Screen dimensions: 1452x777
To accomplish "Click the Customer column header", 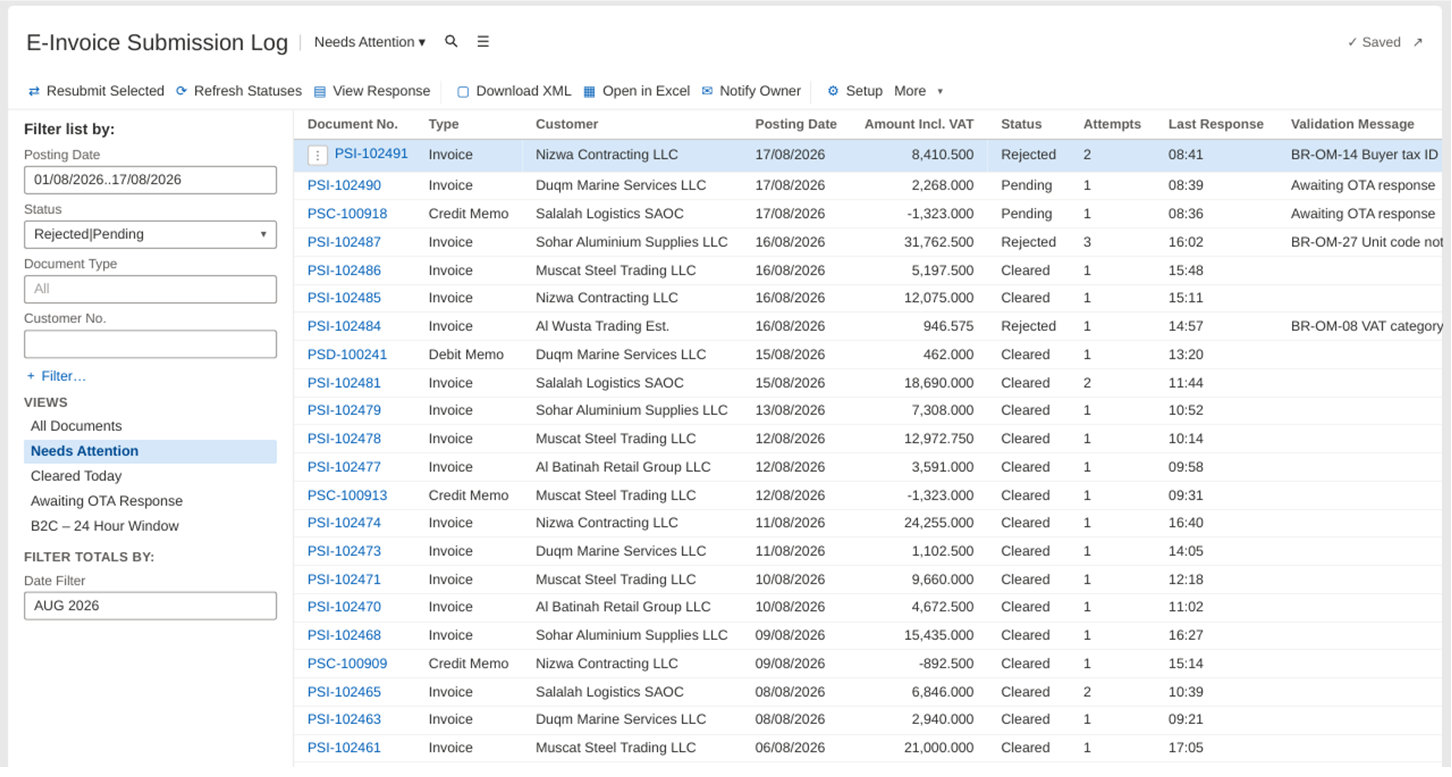I will 567,124.
